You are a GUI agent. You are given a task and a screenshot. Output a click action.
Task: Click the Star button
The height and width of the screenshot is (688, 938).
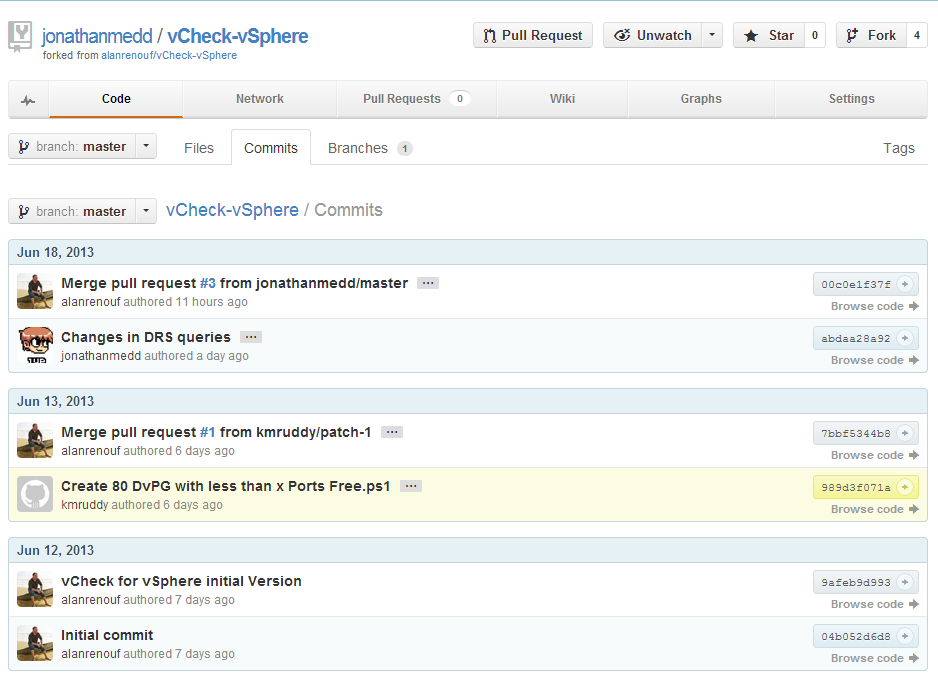(x=769, y=35)
